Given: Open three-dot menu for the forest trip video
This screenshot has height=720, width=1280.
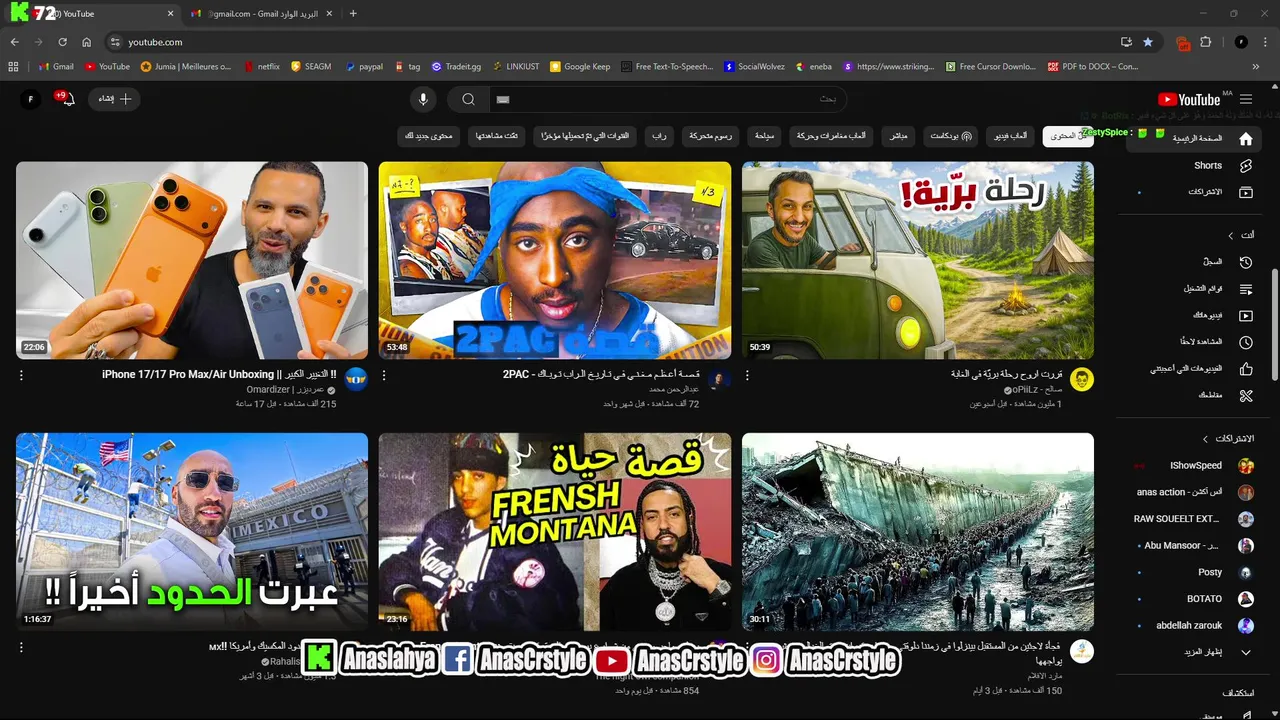Looking at the screenshot, I should [747, 376].
